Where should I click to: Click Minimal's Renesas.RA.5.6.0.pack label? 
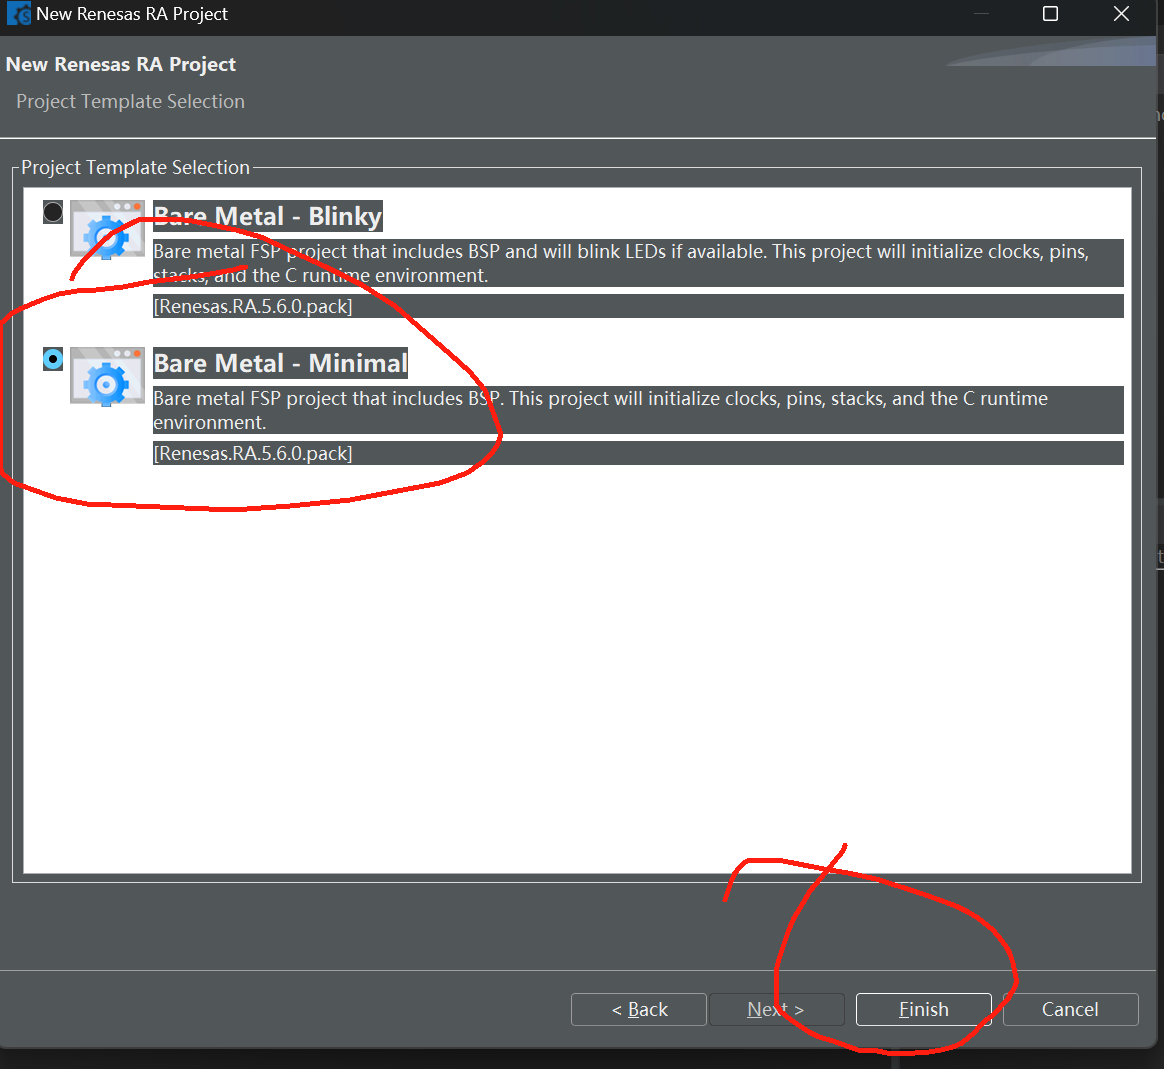pos(253,454)
